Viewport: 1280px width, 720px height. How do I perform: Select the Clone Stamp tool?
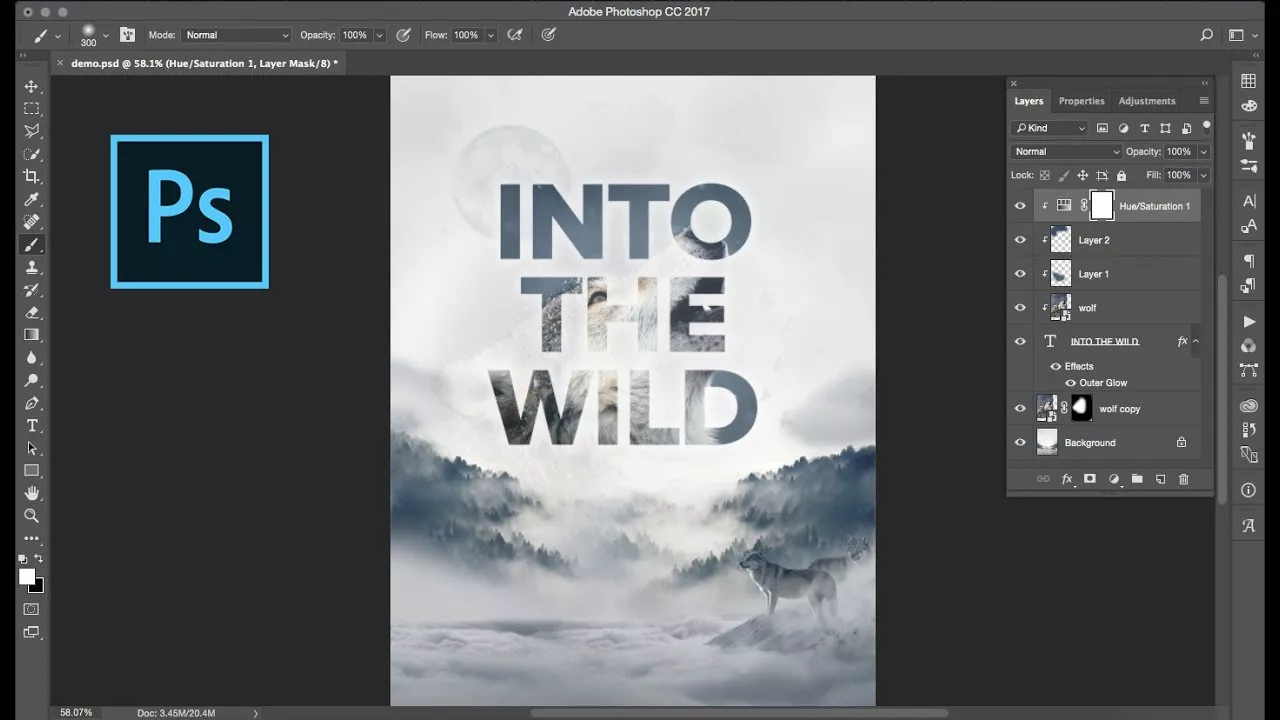[32, 267]
